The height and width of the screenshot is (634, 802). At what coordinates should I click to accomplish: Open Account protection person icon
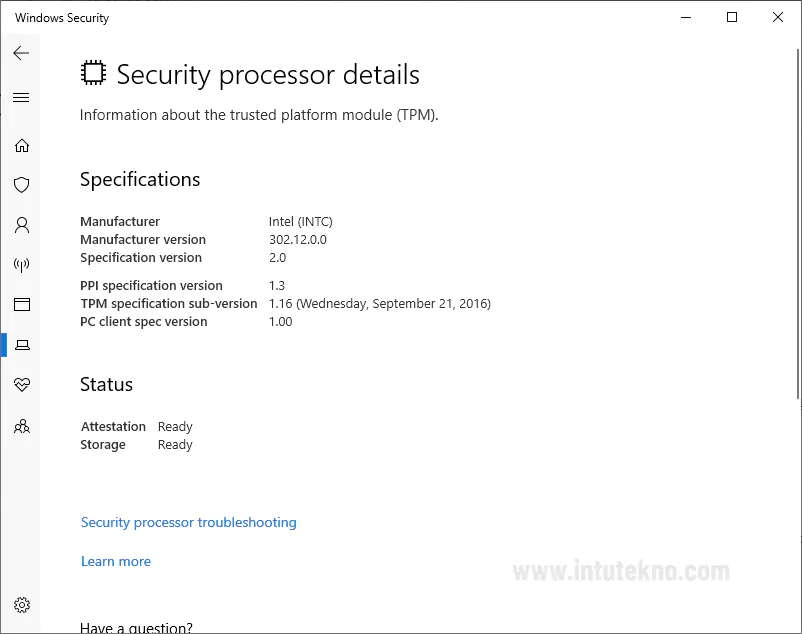click(21, 225)
